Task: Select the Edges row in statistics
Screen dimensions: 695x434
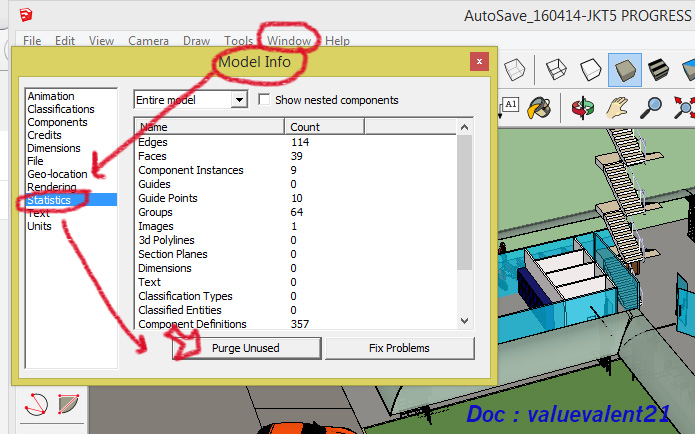Action: point(295,142)
